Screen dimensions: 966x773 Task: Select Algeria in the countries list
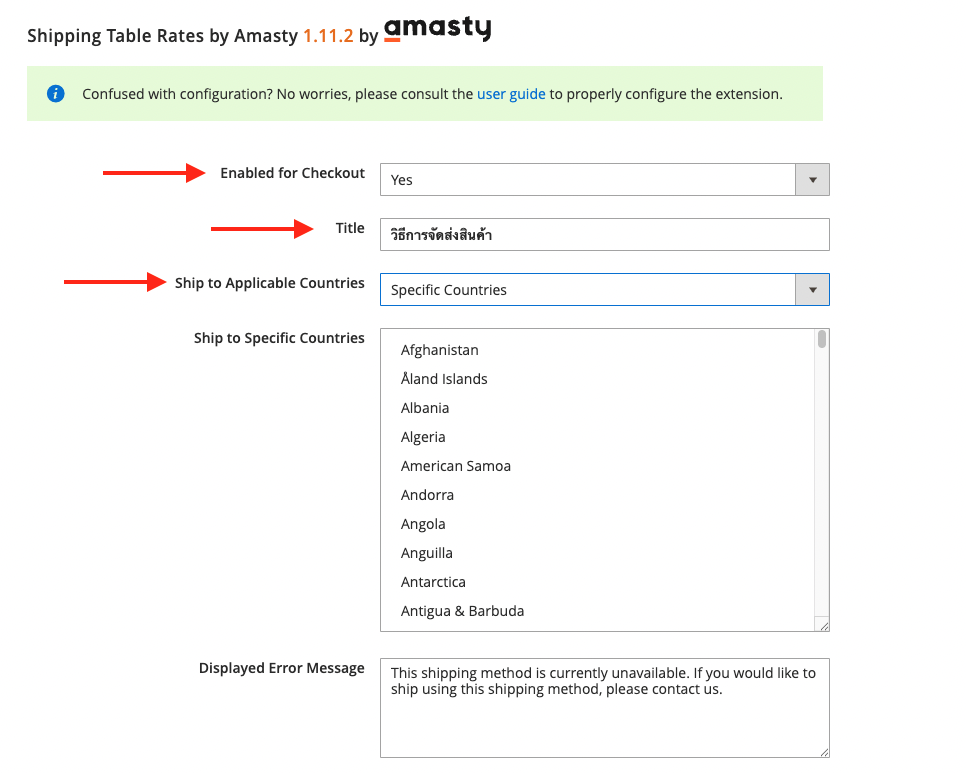pos(423,437)
